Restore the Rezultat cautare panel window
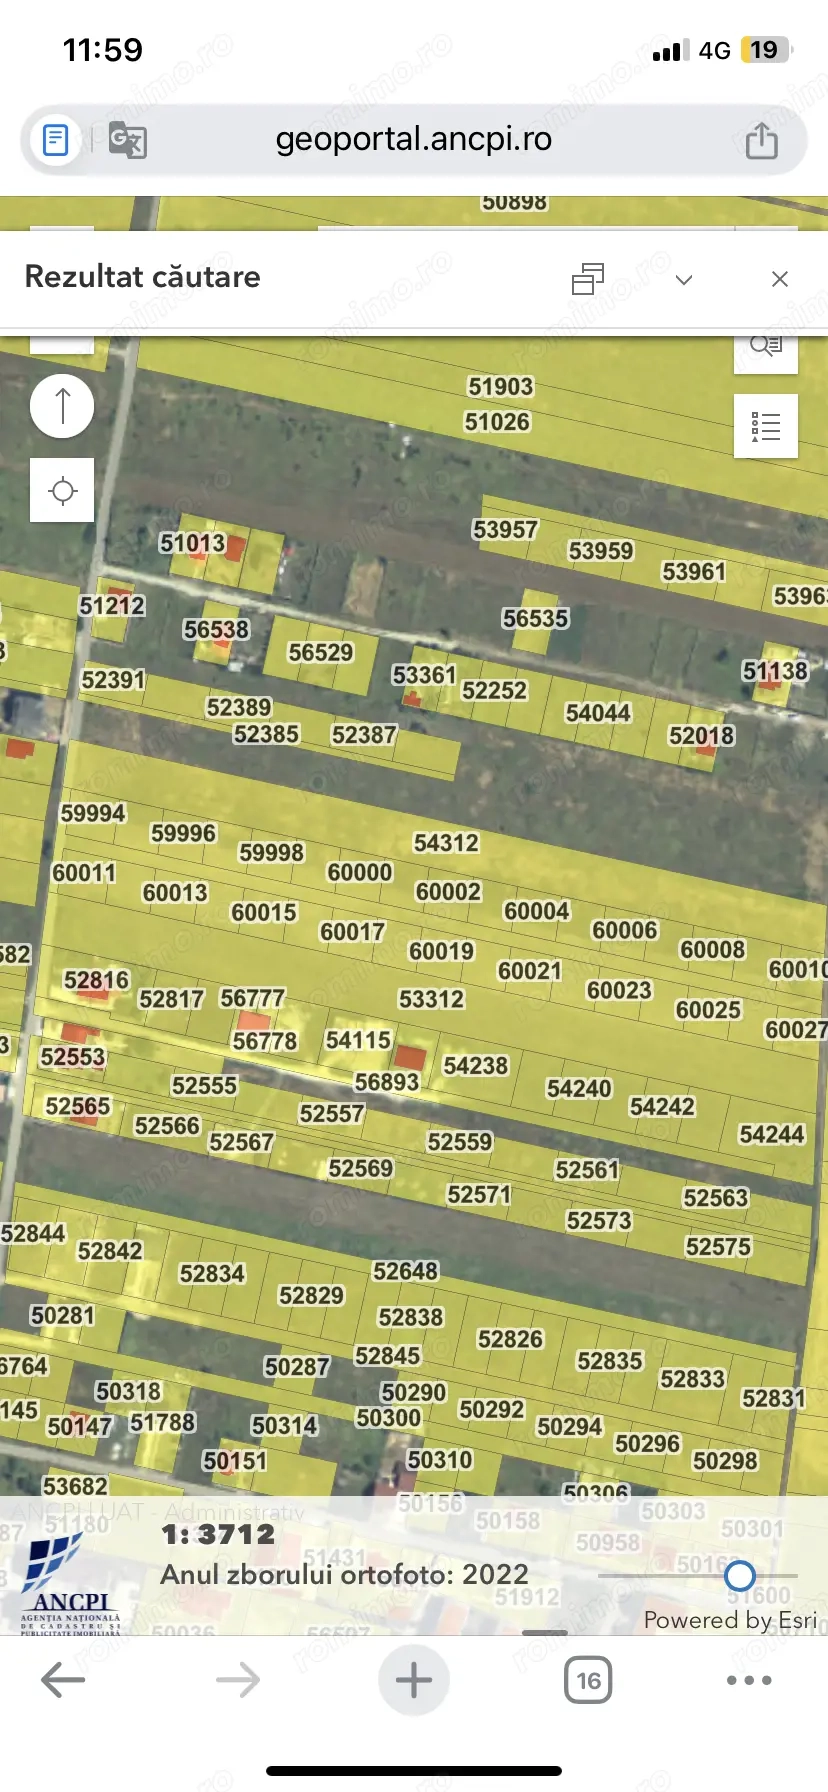 pos(588,279)
